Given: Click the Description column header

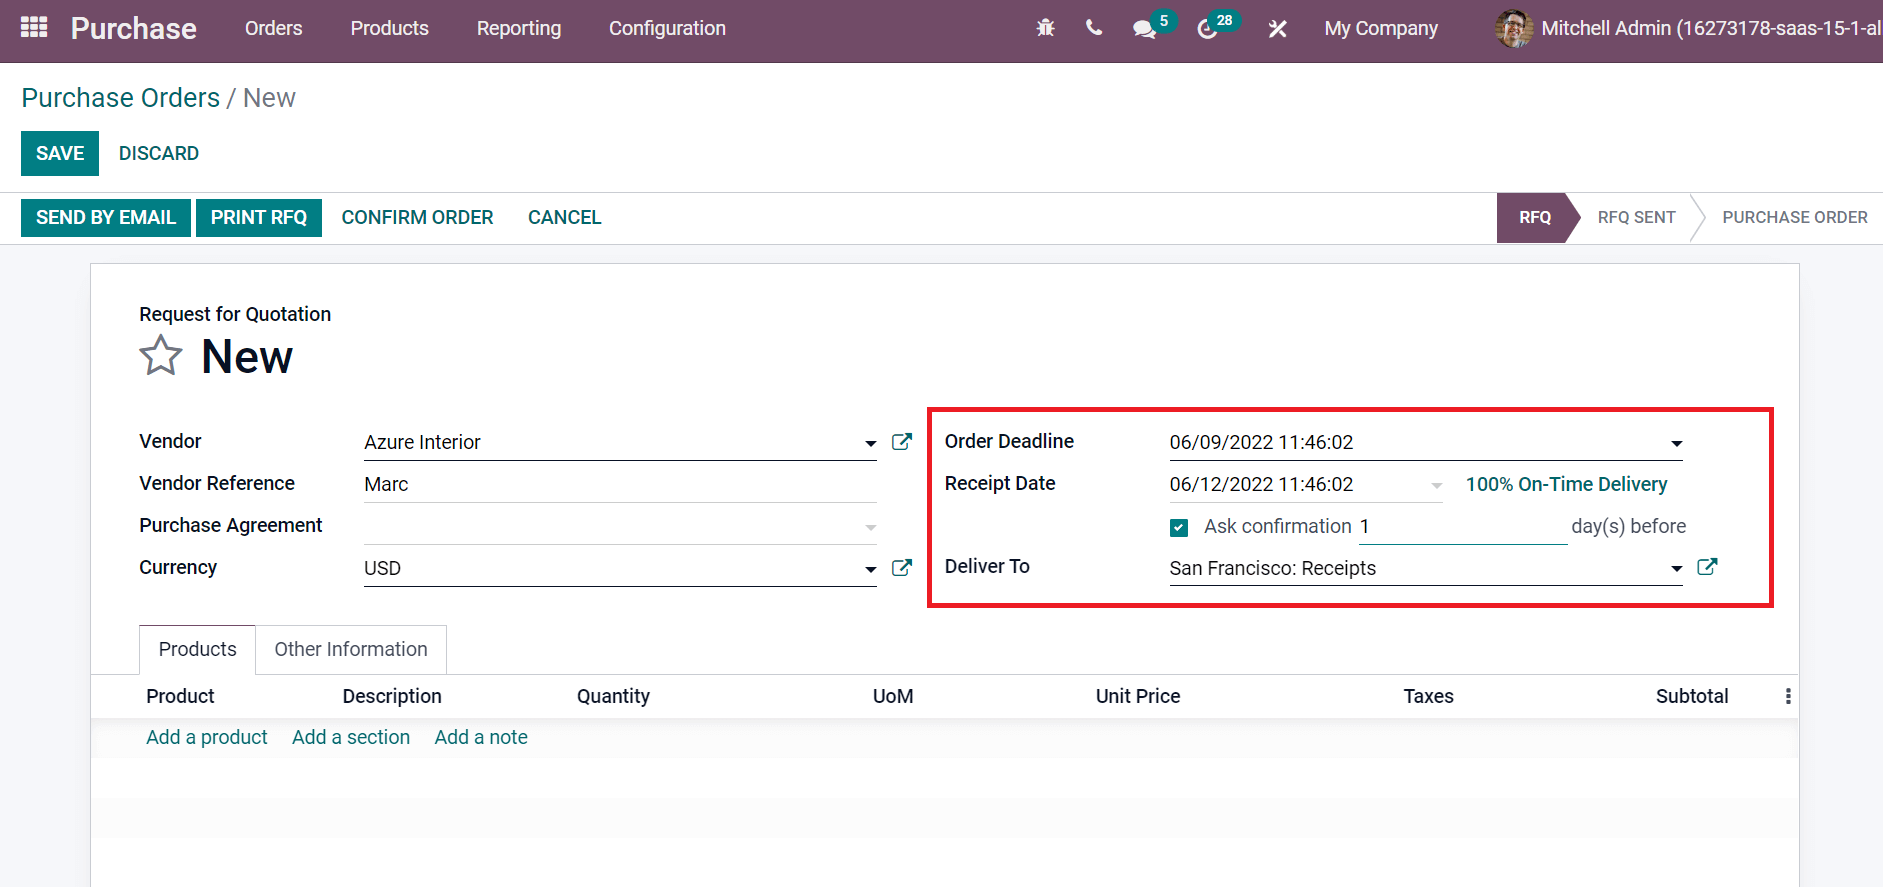Looking at the screenshot, I should tap(392, 696).
